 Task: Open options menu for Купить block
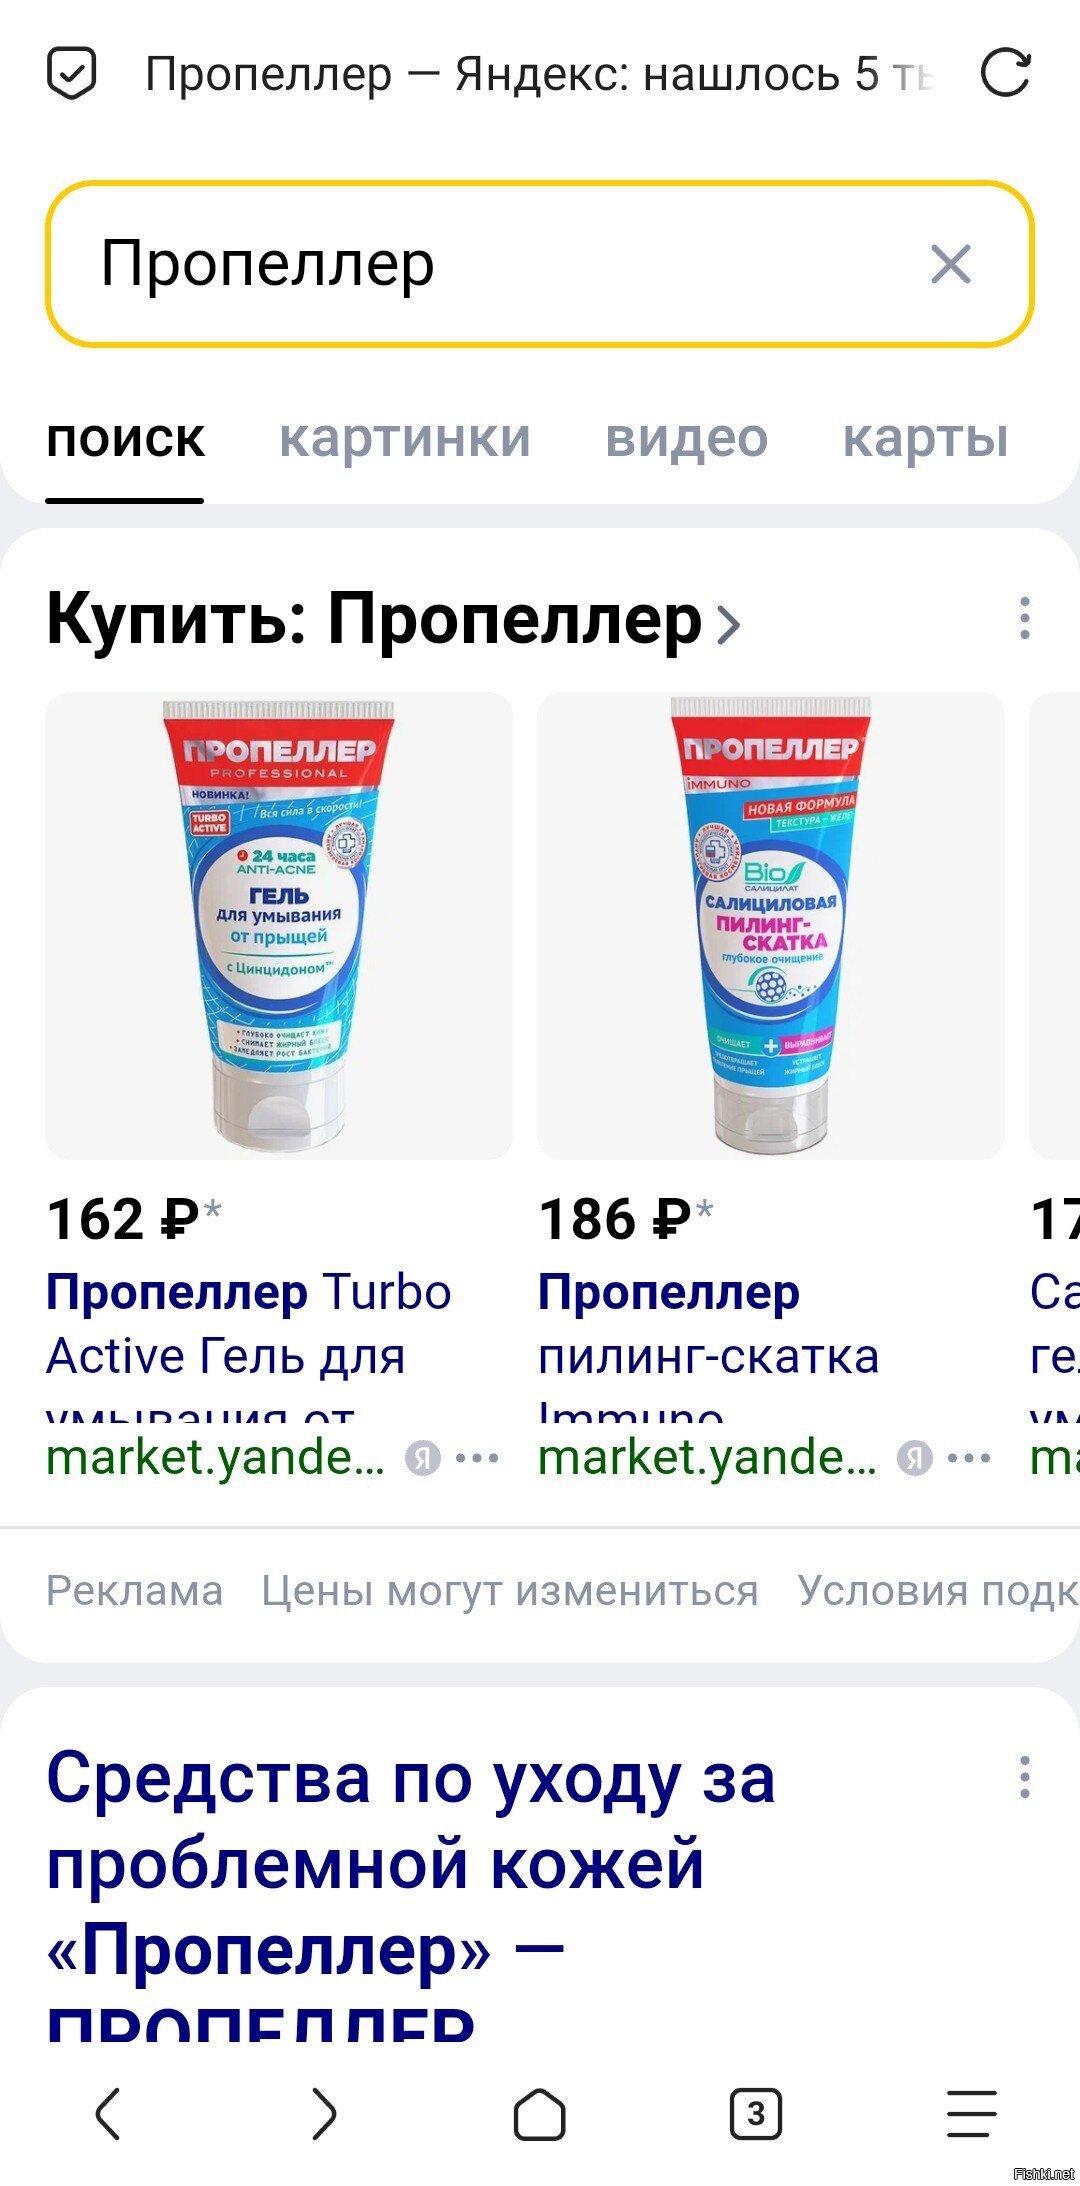click(x=1024, y=619)
